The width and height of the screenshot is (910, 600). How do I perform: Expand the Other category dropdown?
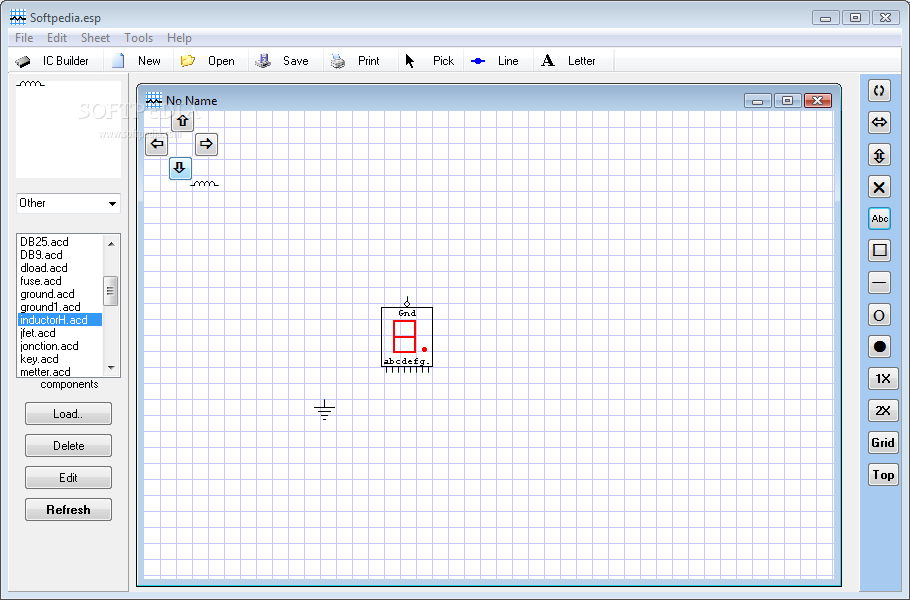coord(112,204)
